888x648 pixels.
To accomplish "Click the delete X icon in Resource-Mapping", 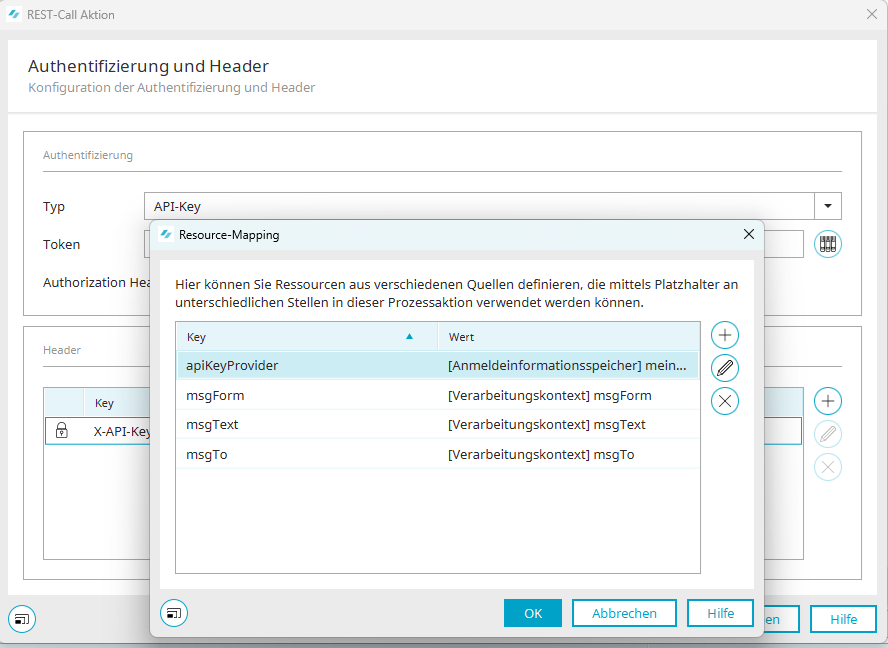I will point(725,401).
